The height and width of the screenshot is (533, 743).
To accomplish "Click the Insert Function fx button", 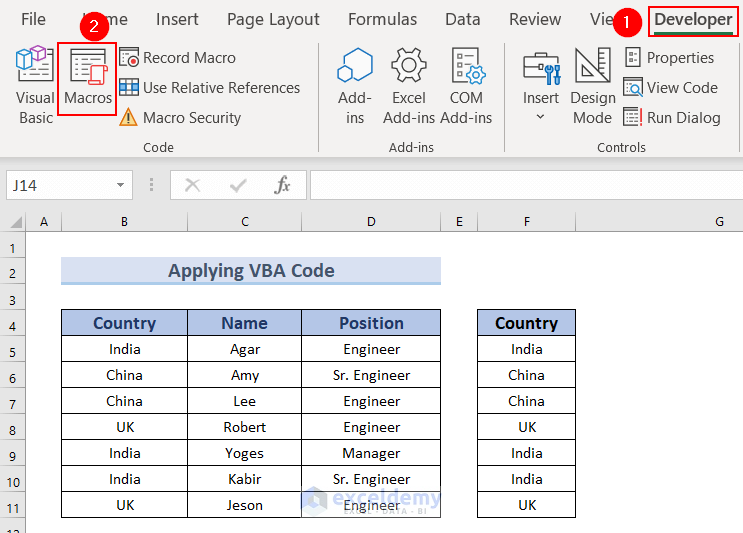I will point(283,185).
